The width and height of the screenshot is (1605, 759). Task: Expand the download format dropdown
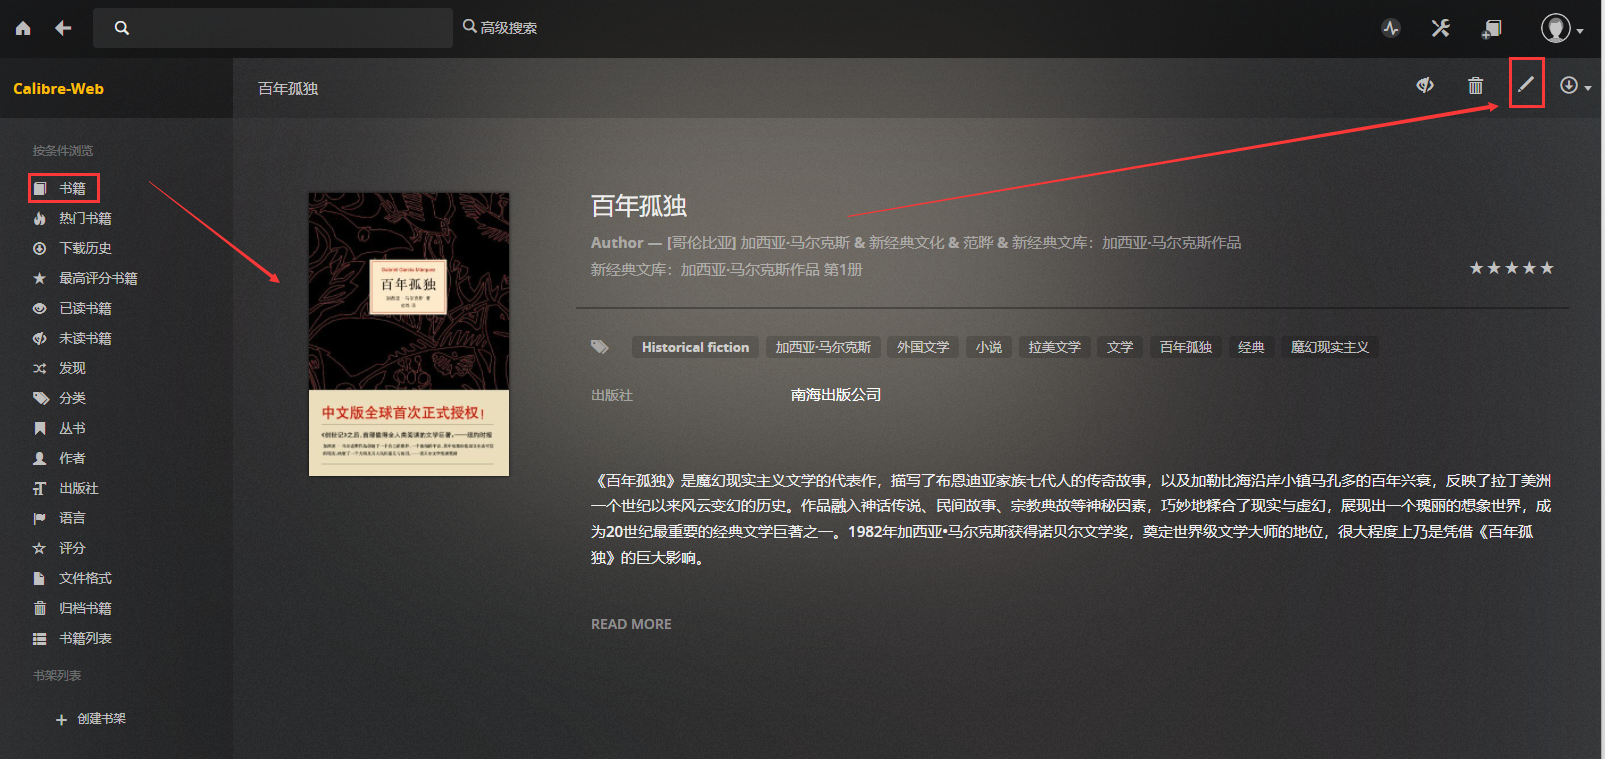tap(1574, 86)
